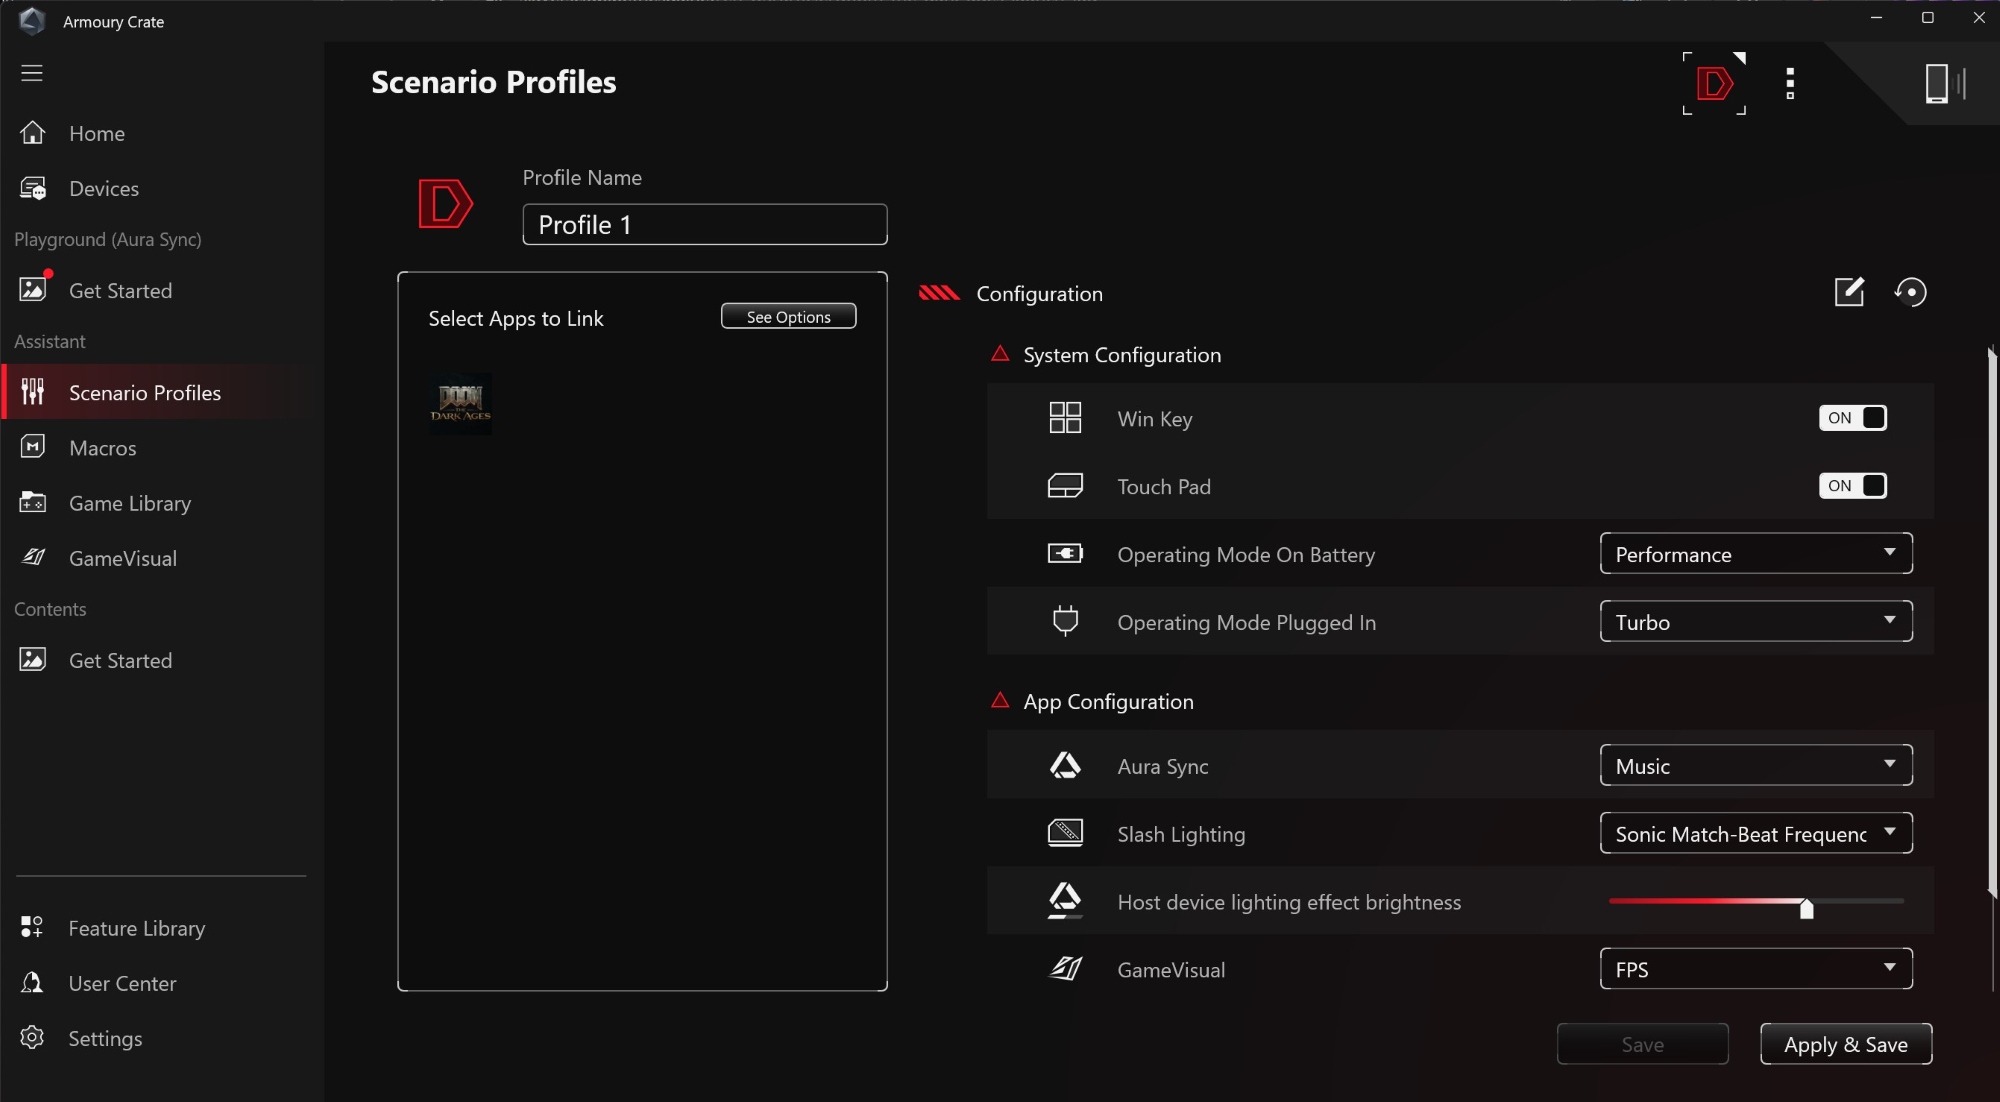This screenshot has width=2000, height=1102.
Task: Click the reset configuration icon
Action: point(1910,292)
